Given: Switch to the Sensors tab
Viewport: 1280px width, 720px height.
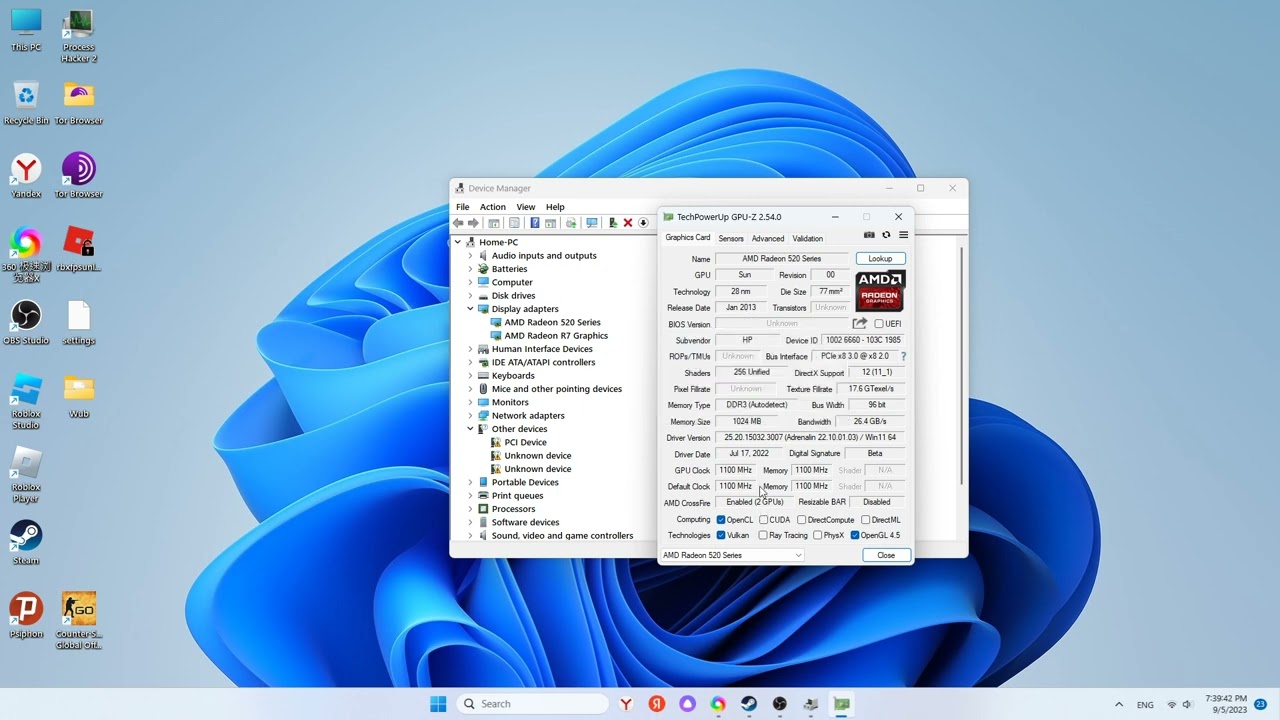Looking at the screenshot, I should click(731, 239).
